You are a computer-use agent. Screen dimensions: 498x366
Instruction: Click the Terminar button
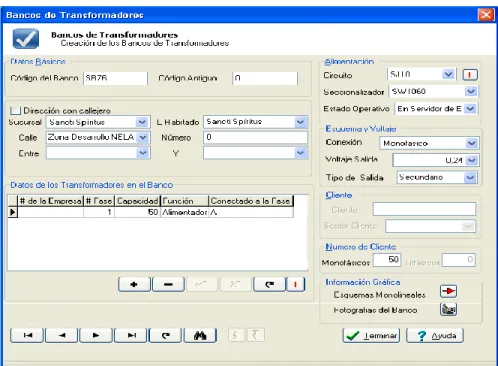(x=371, y=336)
